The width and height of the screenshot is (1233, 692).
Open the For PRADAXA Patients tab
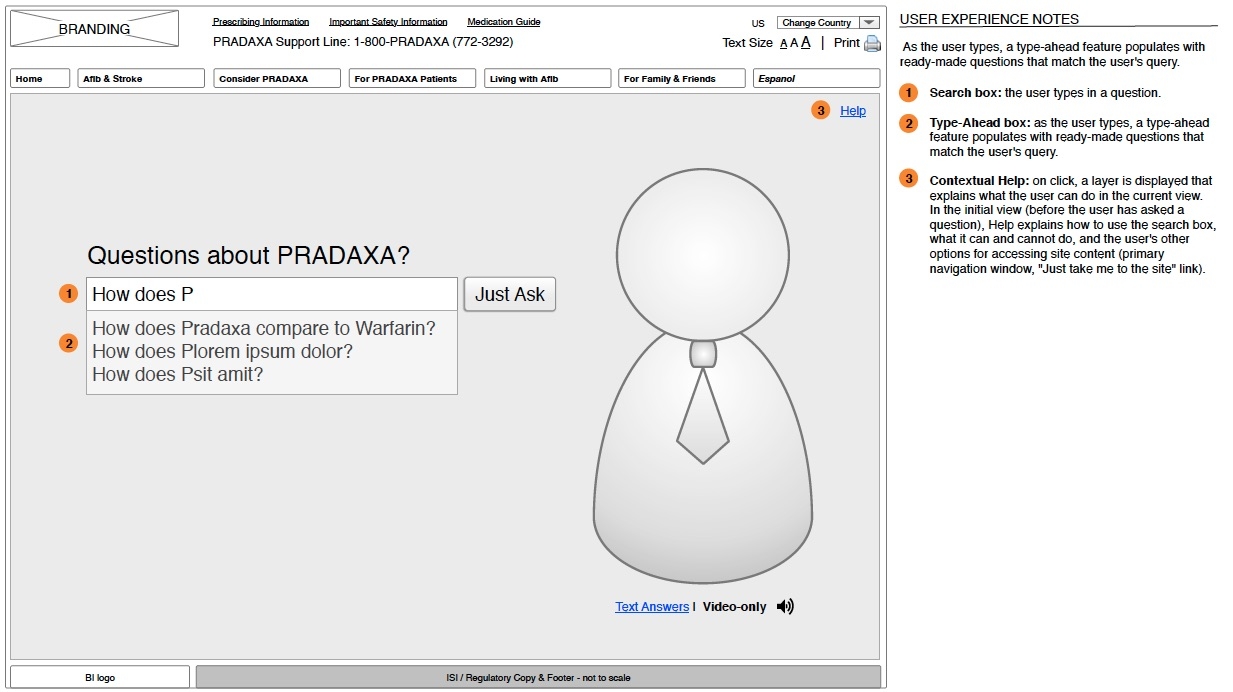(x=412, y=78)
